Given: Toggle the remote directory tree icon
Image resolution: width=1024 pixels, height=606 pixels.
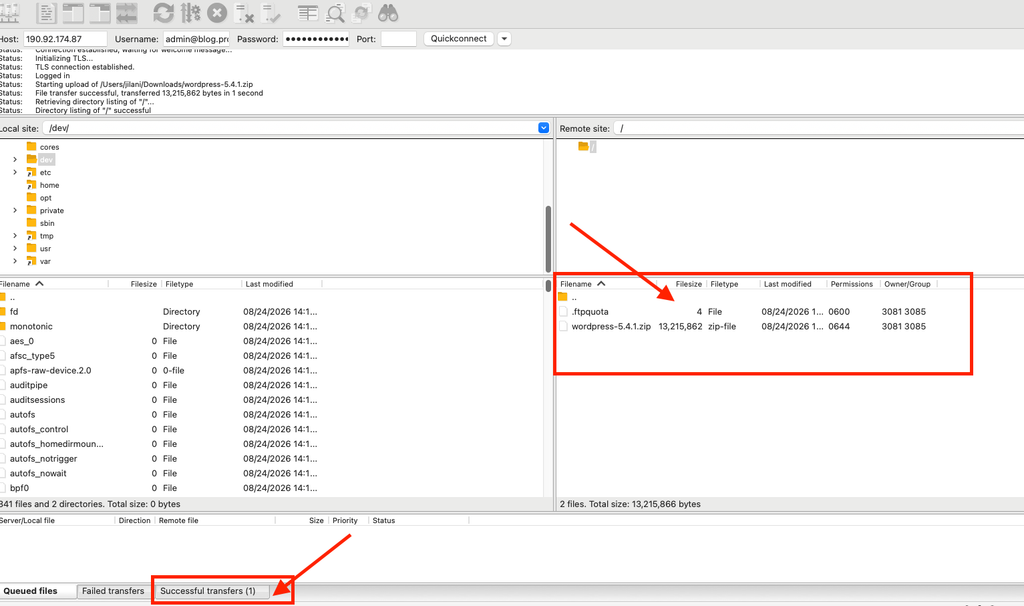Looking at the screenshot, I should click(x=100, y=13).
